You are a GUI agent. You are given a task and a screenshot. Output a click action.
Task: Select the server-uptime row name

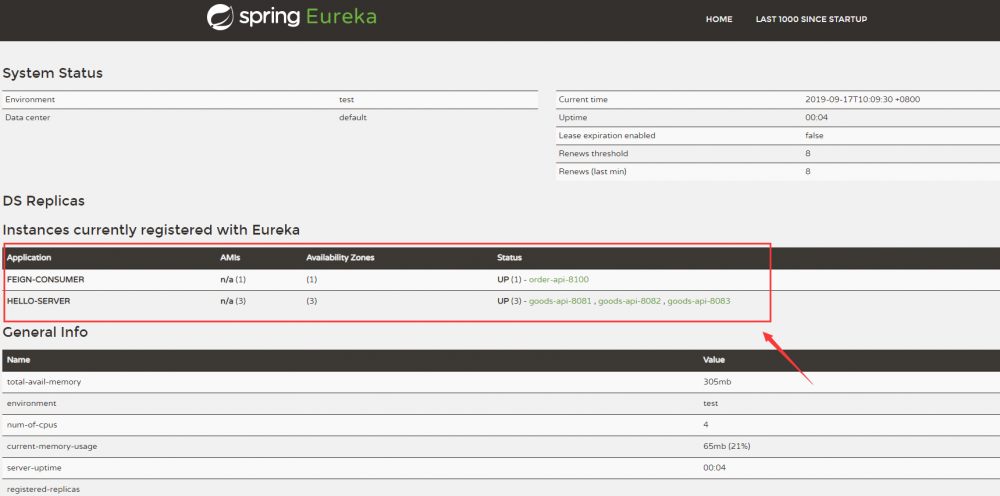coord(32,468)
